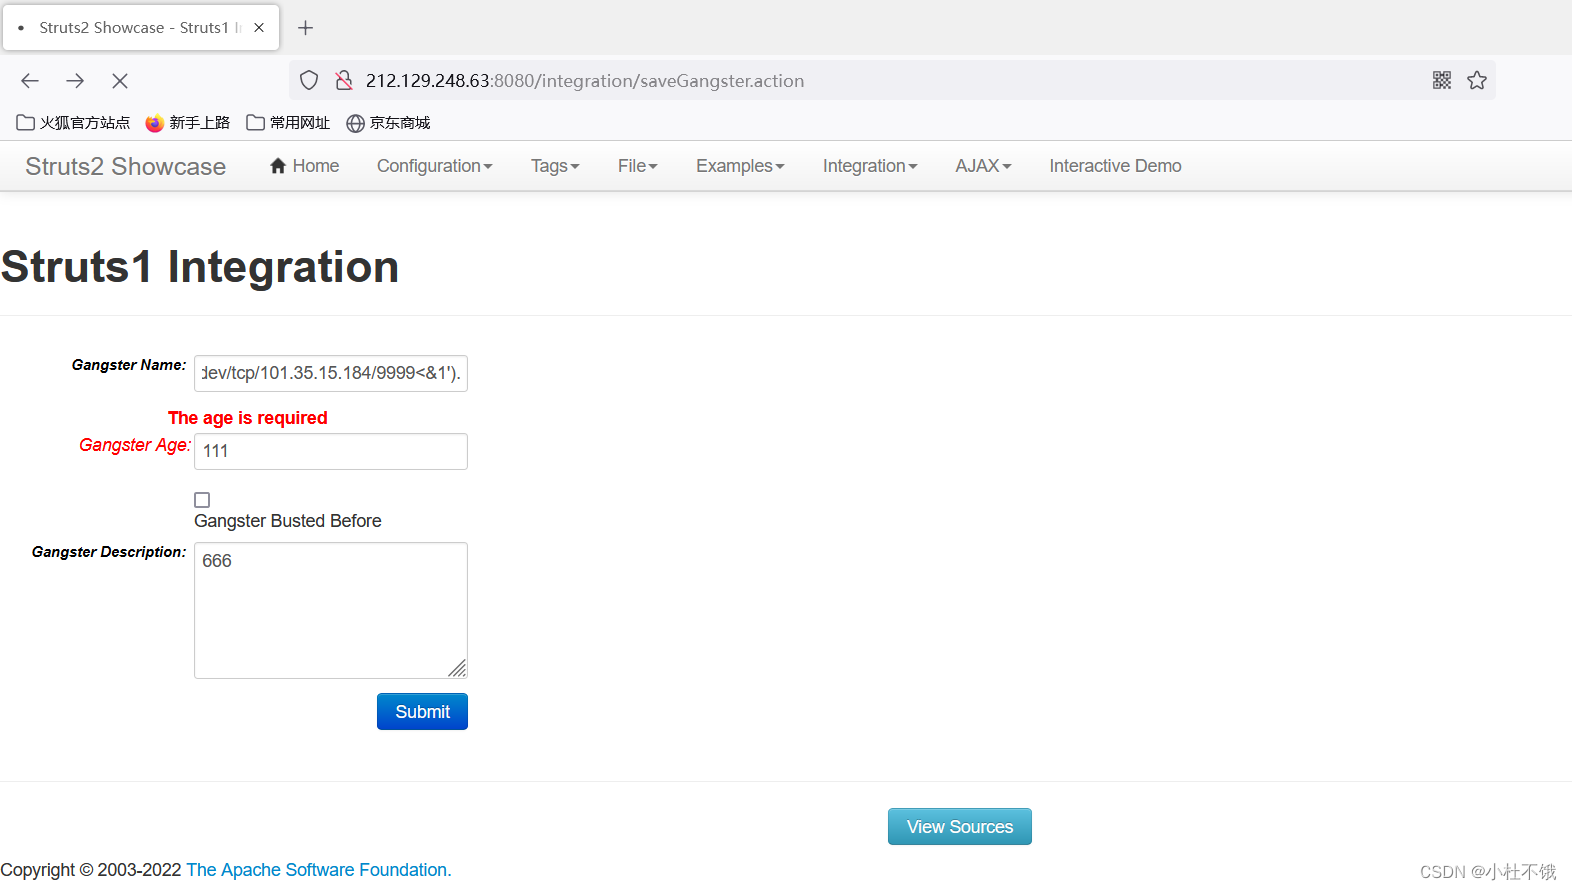Click the Gangster Description label
Viewport: 1572px width, 890px height.
pos(109,552)
